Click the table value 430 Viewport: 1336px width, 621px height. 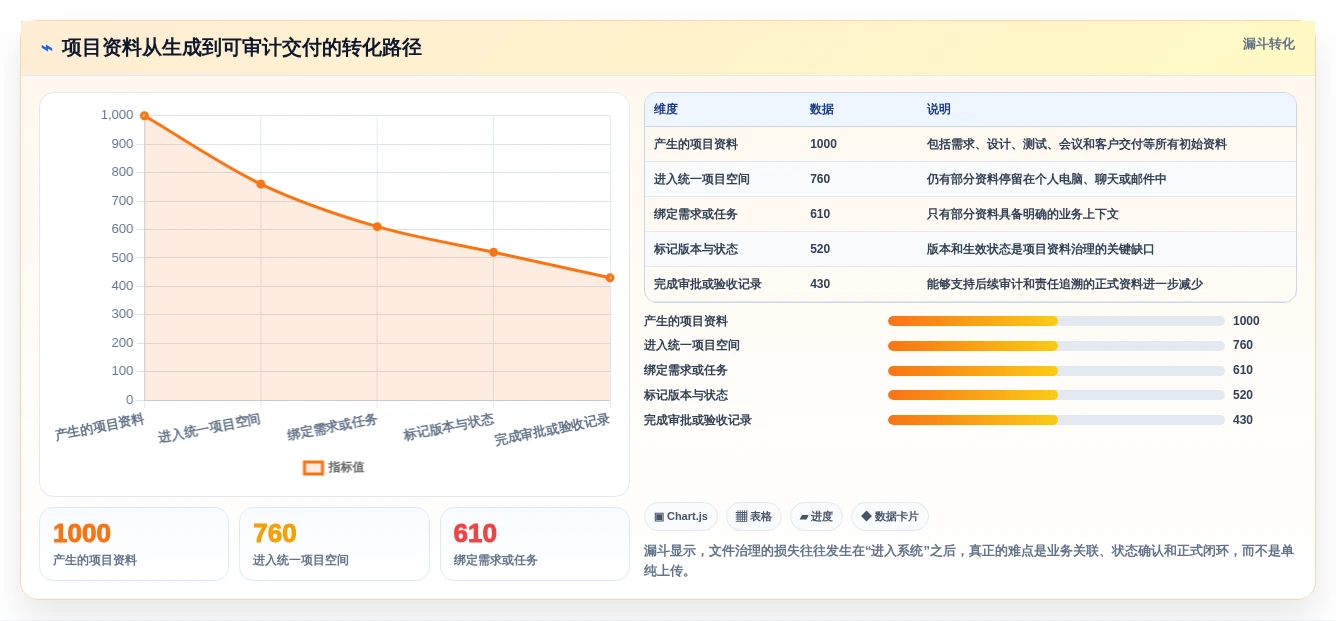click(x=820, y=284)
